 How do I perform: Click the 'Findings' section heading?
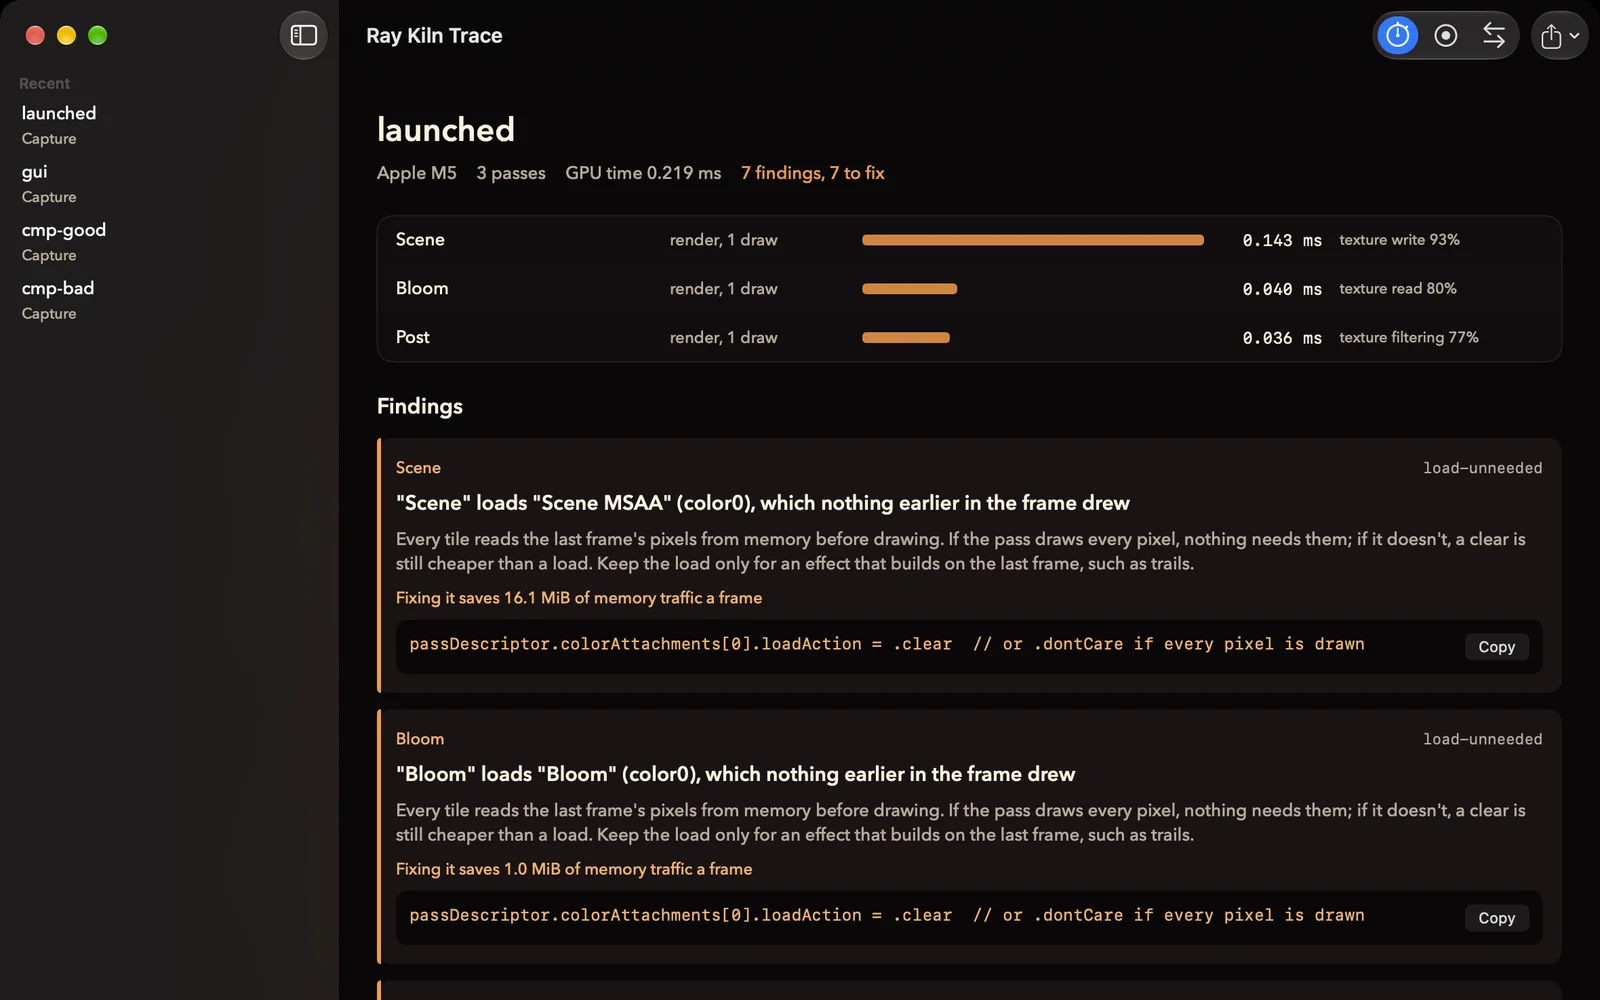click(420, 406)
